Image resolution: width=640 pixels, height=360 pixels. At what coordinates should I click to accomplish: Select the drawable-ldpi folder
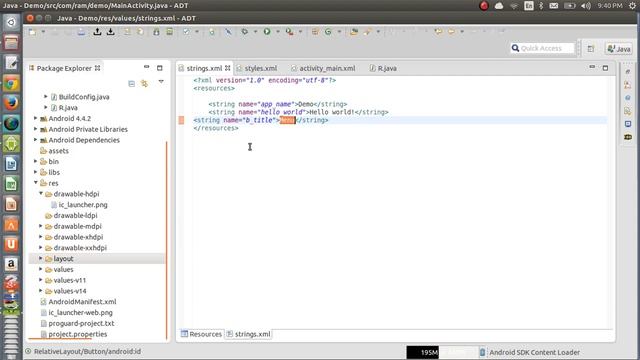76,215
